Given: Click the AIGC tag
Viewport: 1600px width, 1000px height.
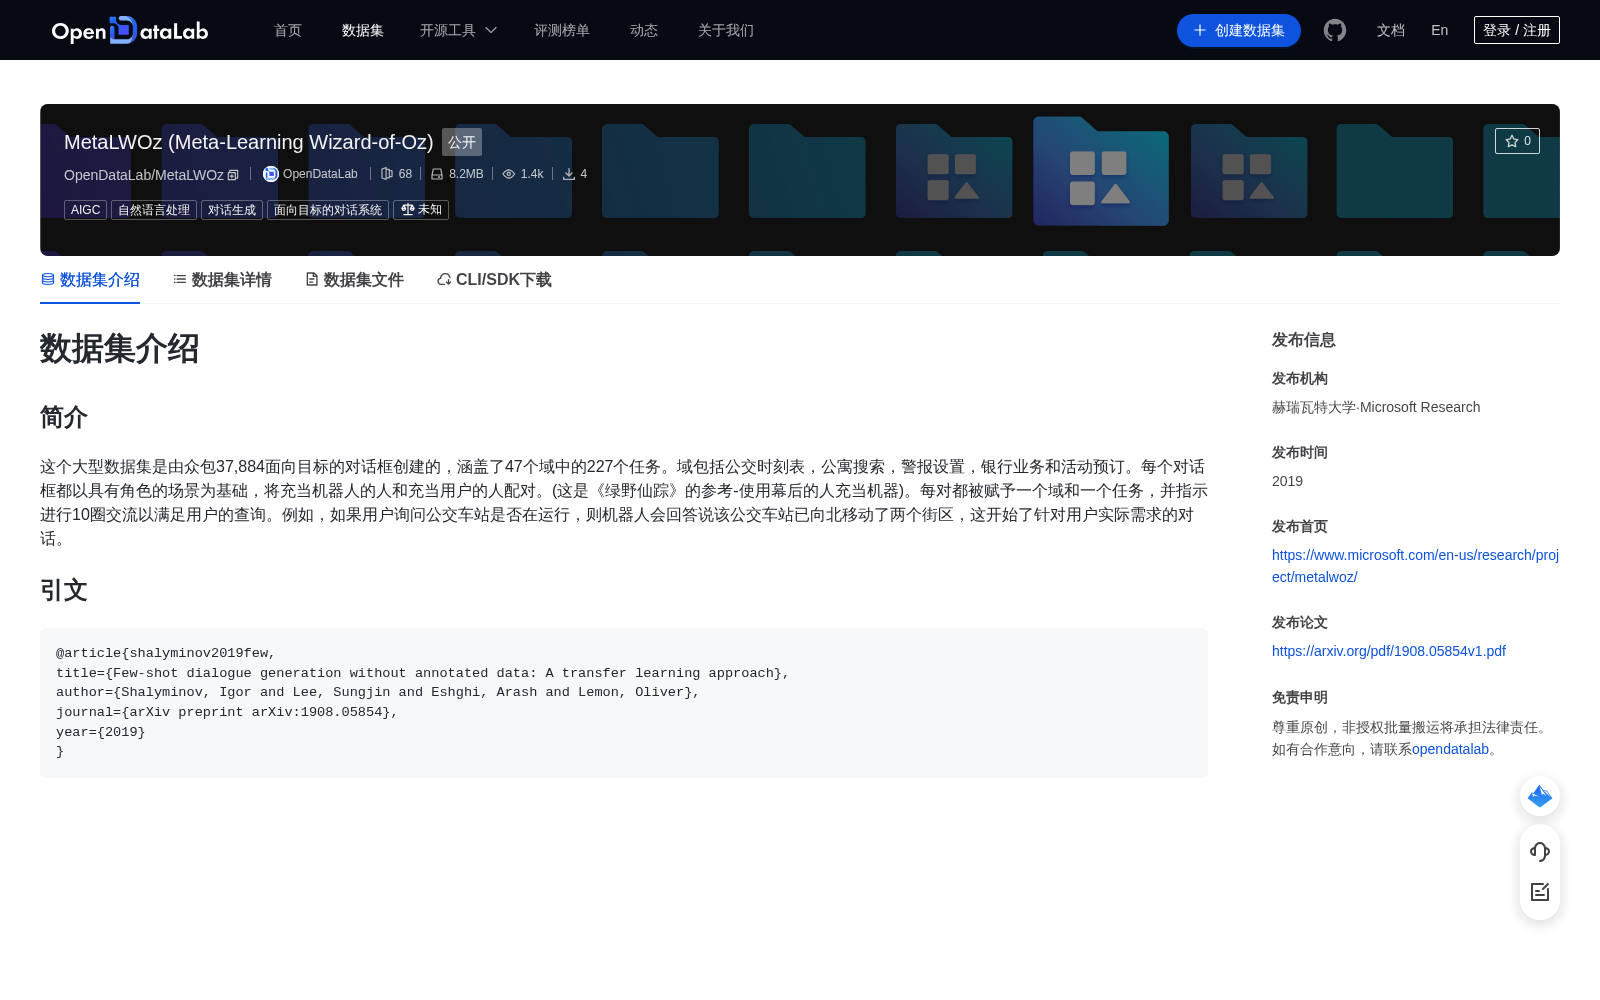Looking at the screenshot, I should (x=86, y=210).
